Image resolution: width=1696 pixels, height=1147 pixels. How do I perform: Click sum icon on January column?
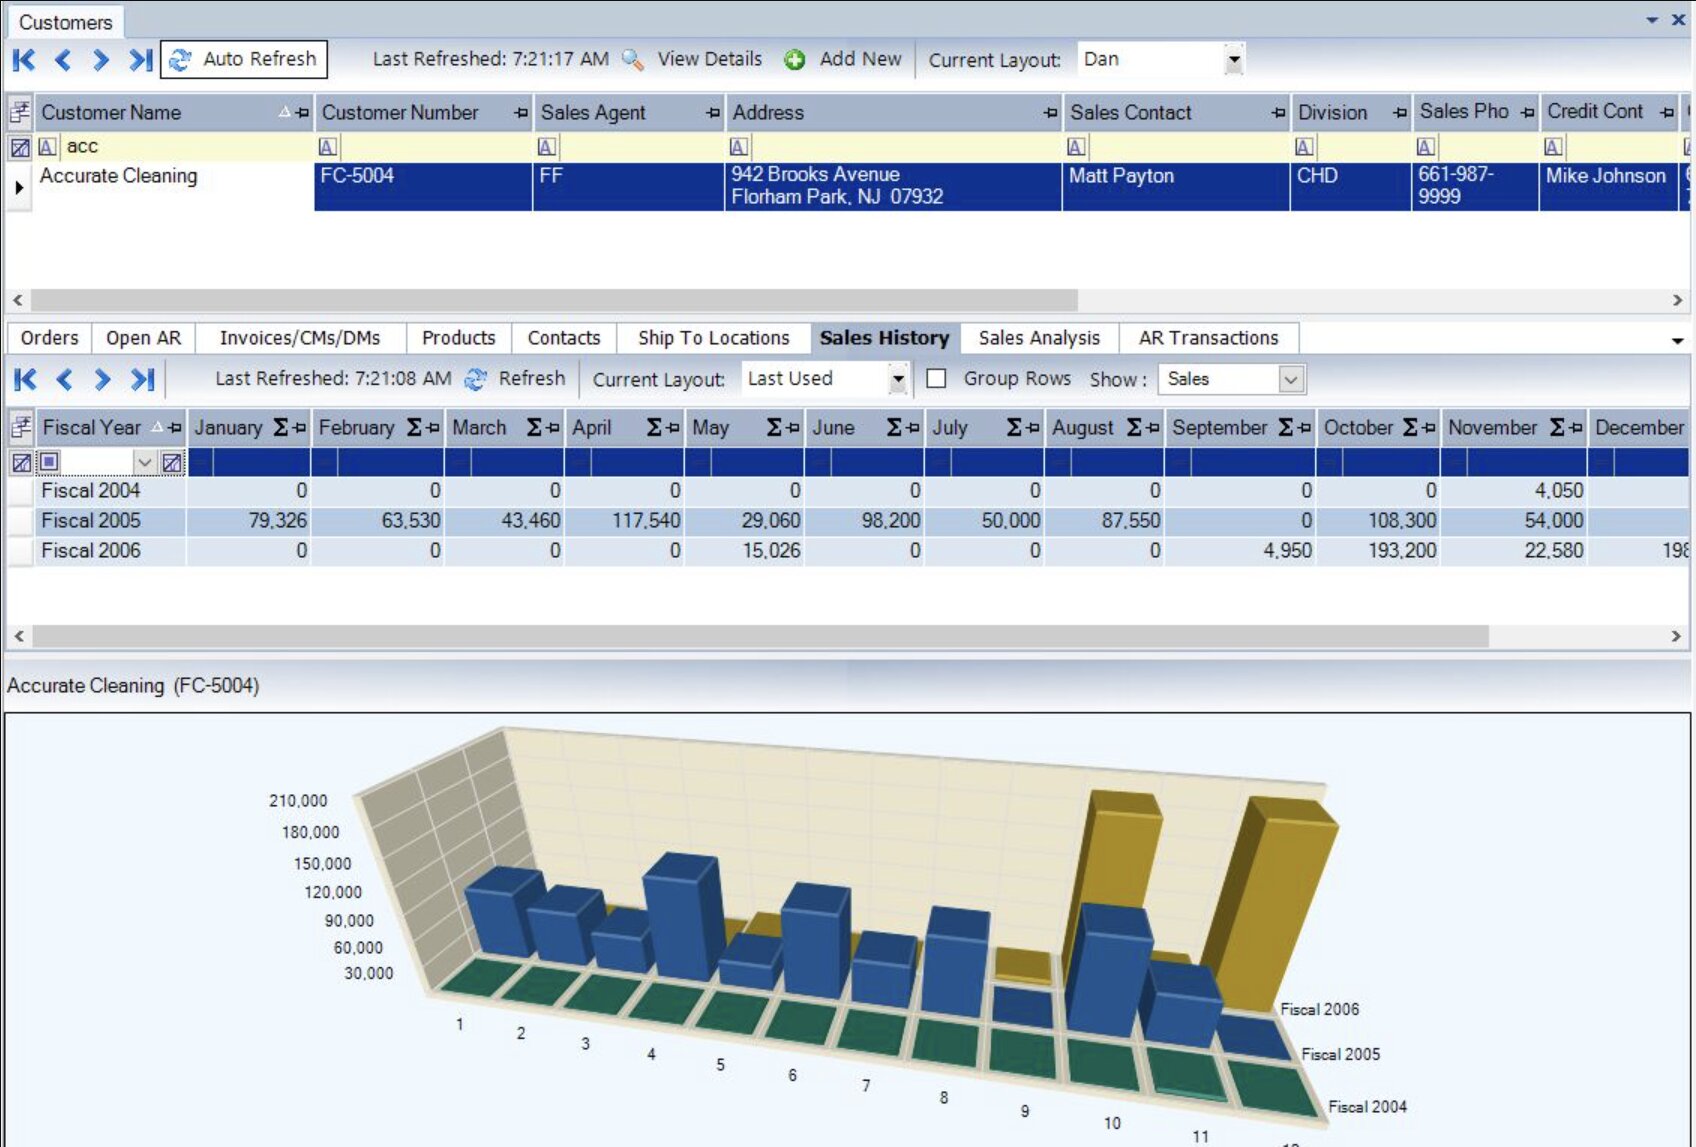[x=280, y=428]
